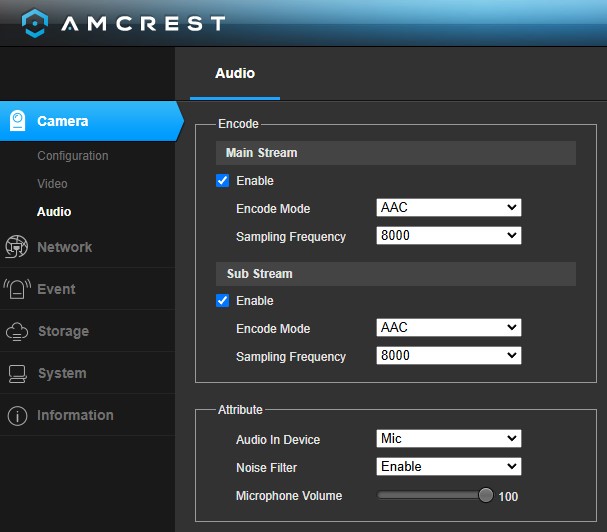This screenshot has width=607, height=532.
Task: Open the System menu section
Action: click(x=87, y=373)
